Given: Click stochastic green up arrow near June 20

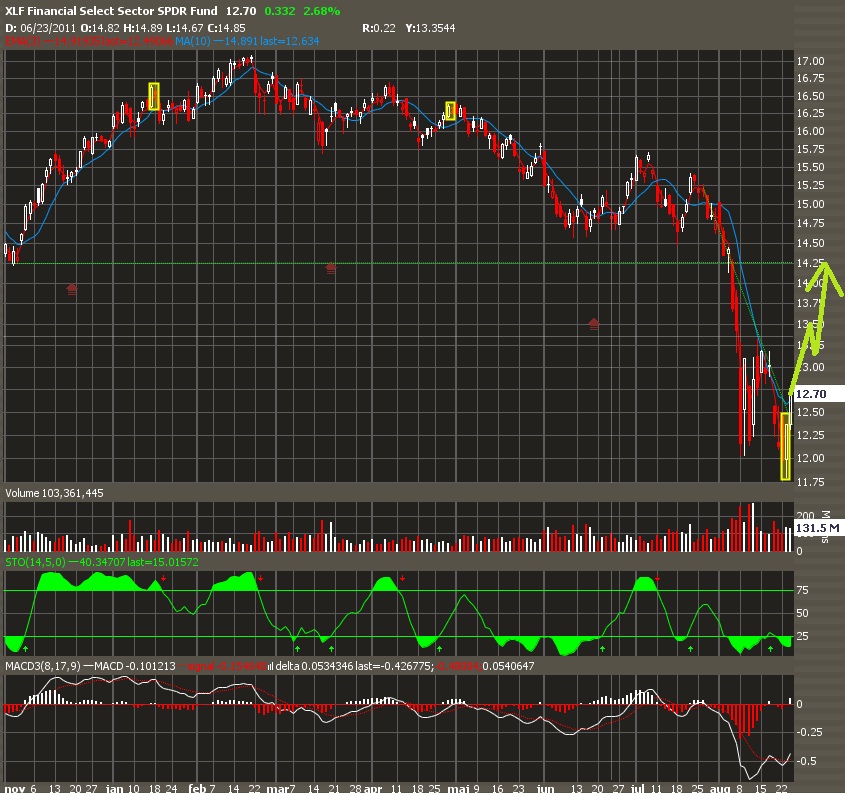Looking at the screenshot, I should (x=602, y=649).
